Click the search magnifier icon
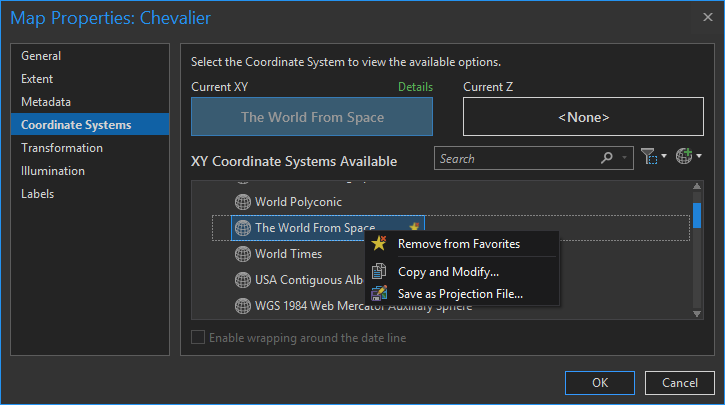This screenshot has width=725, height=405. click(607, 158)
